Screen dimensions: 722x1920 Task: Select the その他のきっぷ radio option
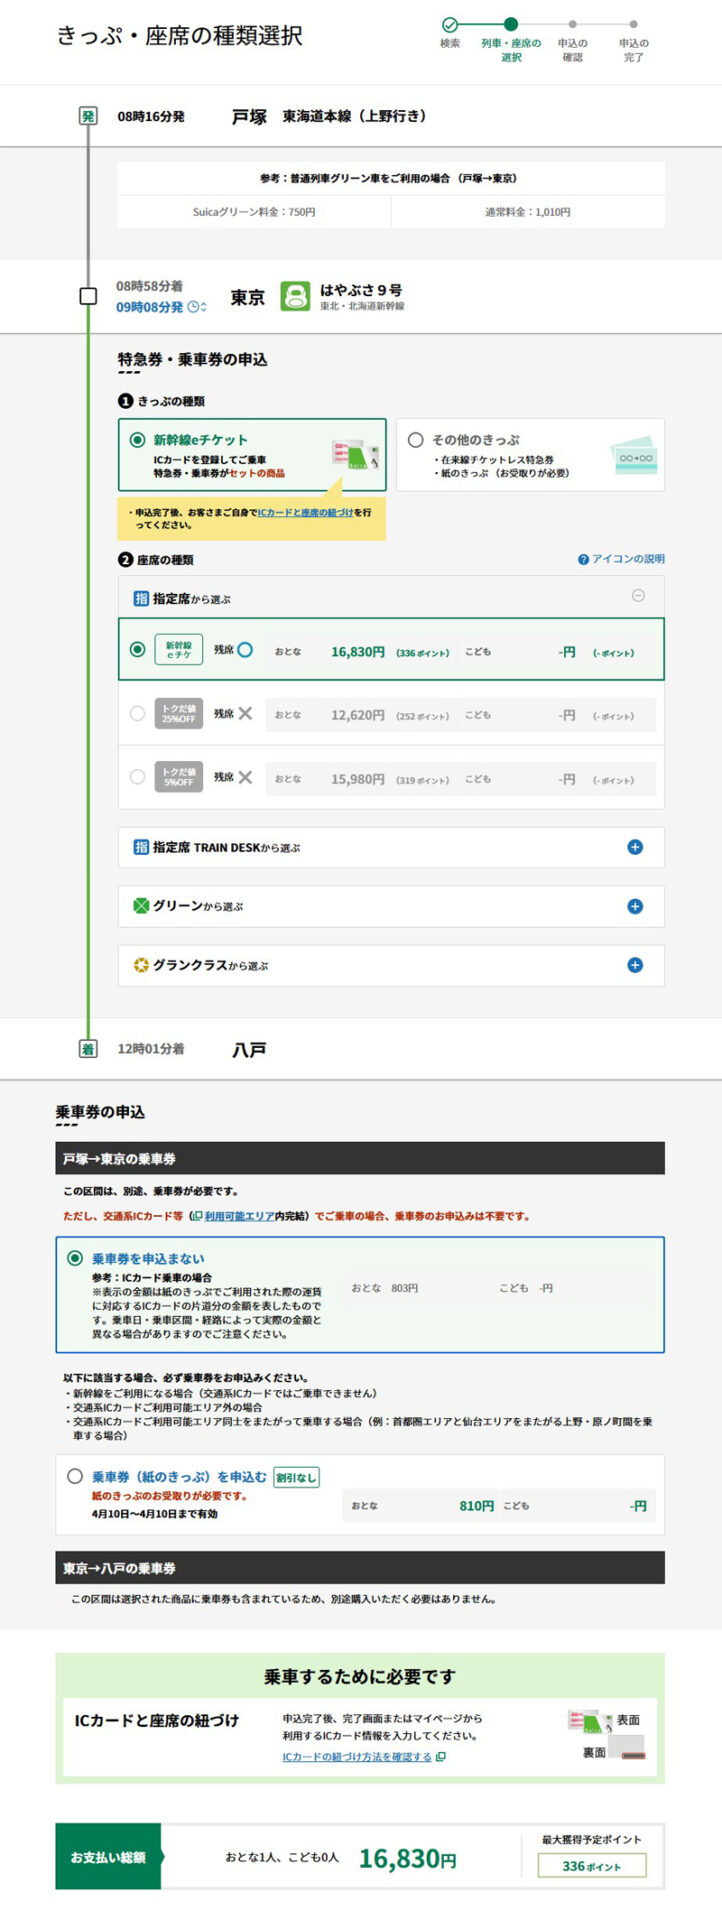(415, 440)
